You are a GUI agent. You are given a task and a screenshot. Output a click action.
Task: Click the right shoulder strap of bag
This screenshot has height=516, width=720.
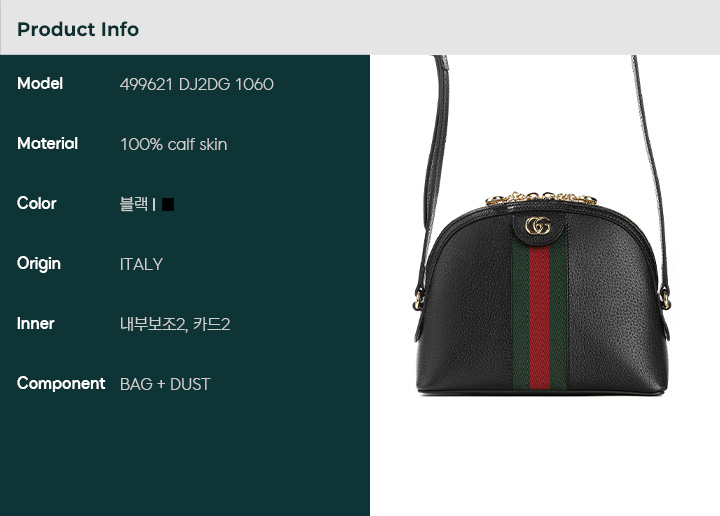click(x=651, y=184)
